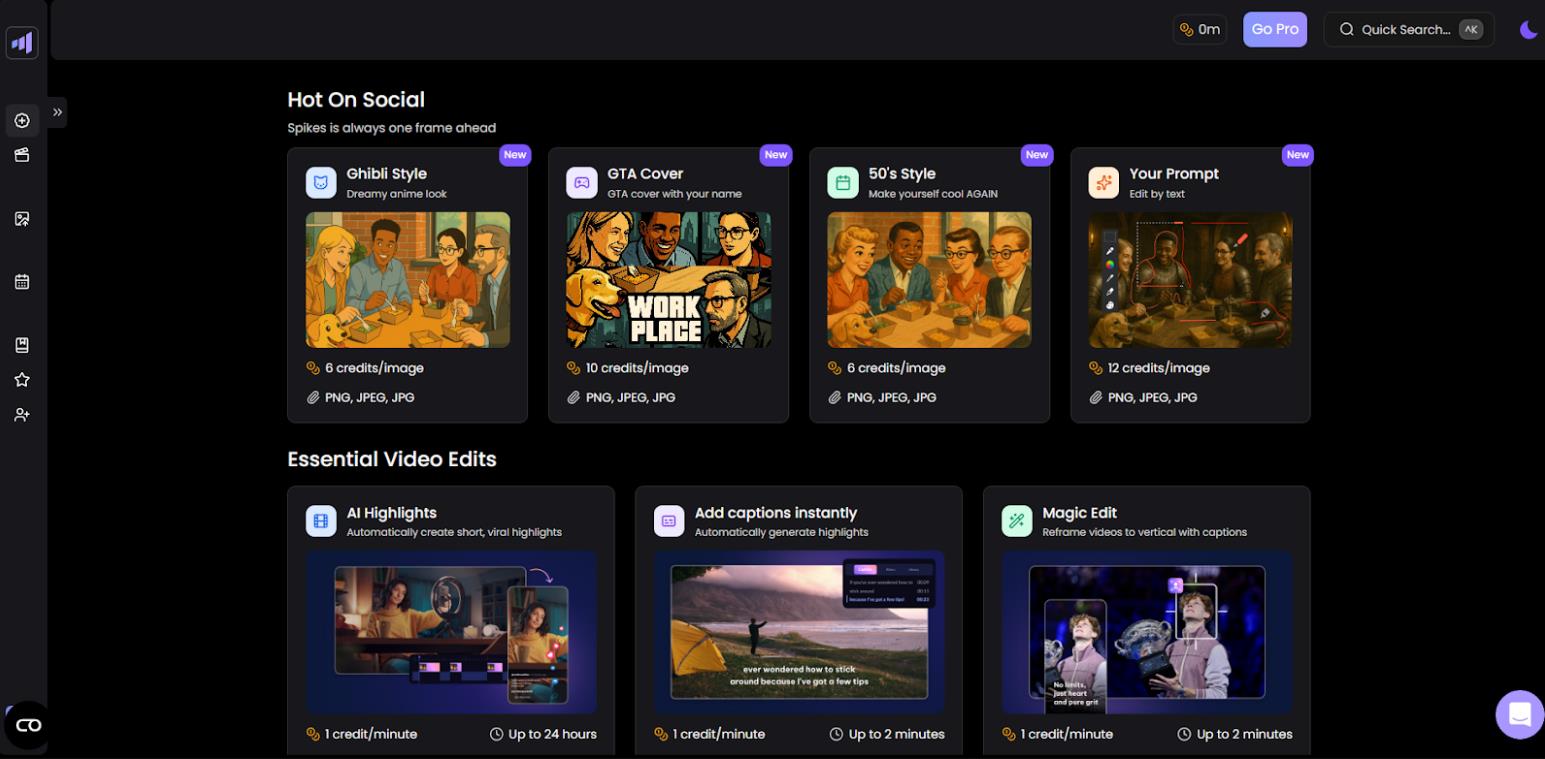Open the star favorites icon in sidebar

22,380
